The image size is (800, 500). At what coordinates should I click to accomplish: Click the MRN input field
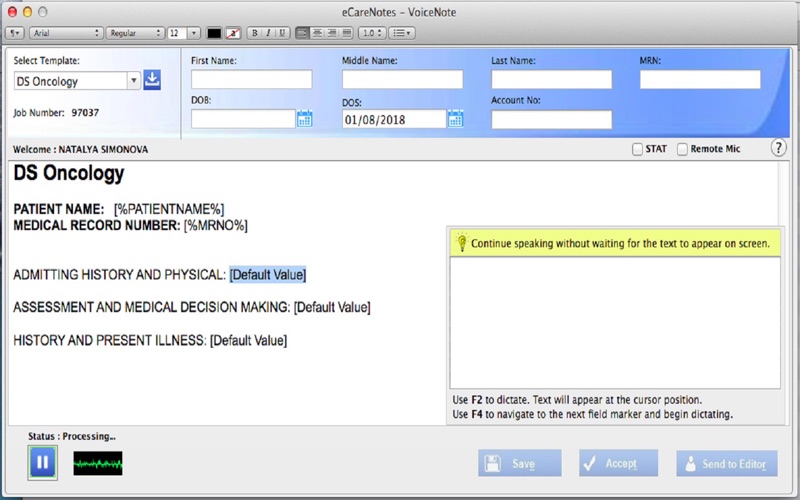pyautogui.click(x=700, y=80)
